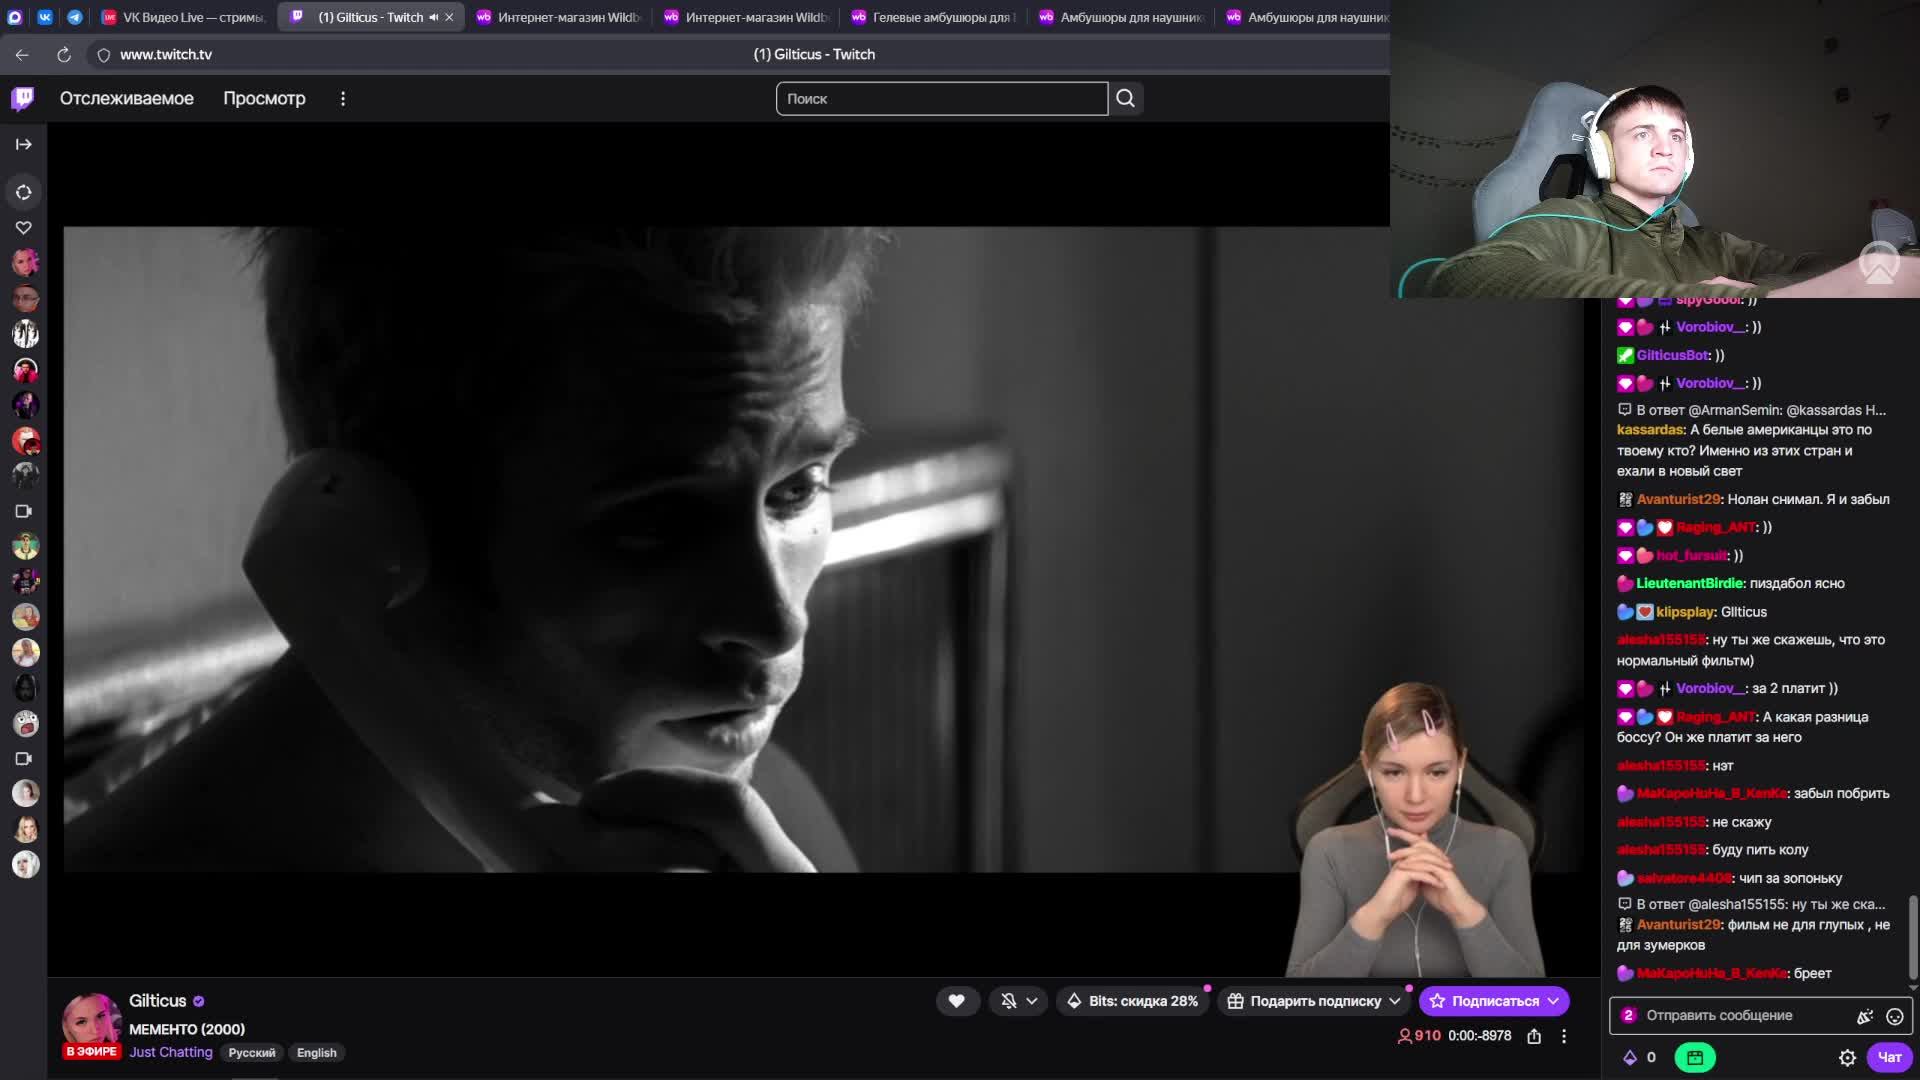Screen dimensions: 1920x1080
Task: Close the Gilticus - Twitch tab
Action: tap(449, 17)
